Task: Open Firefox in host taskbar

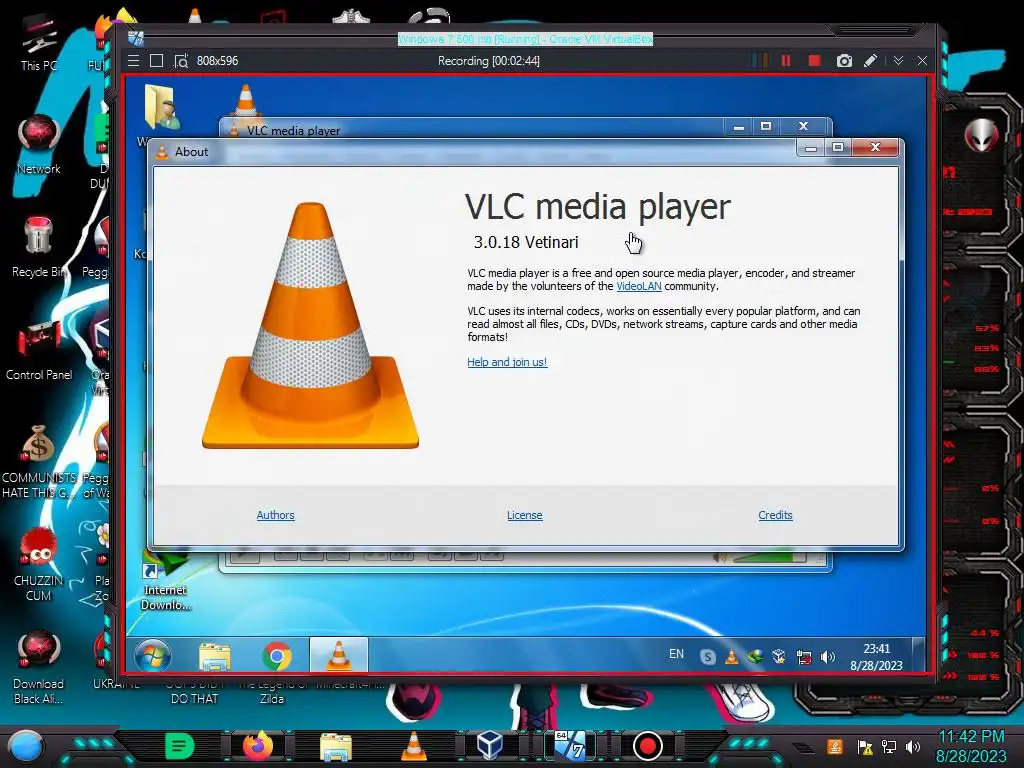Action: tap(258, 746)
